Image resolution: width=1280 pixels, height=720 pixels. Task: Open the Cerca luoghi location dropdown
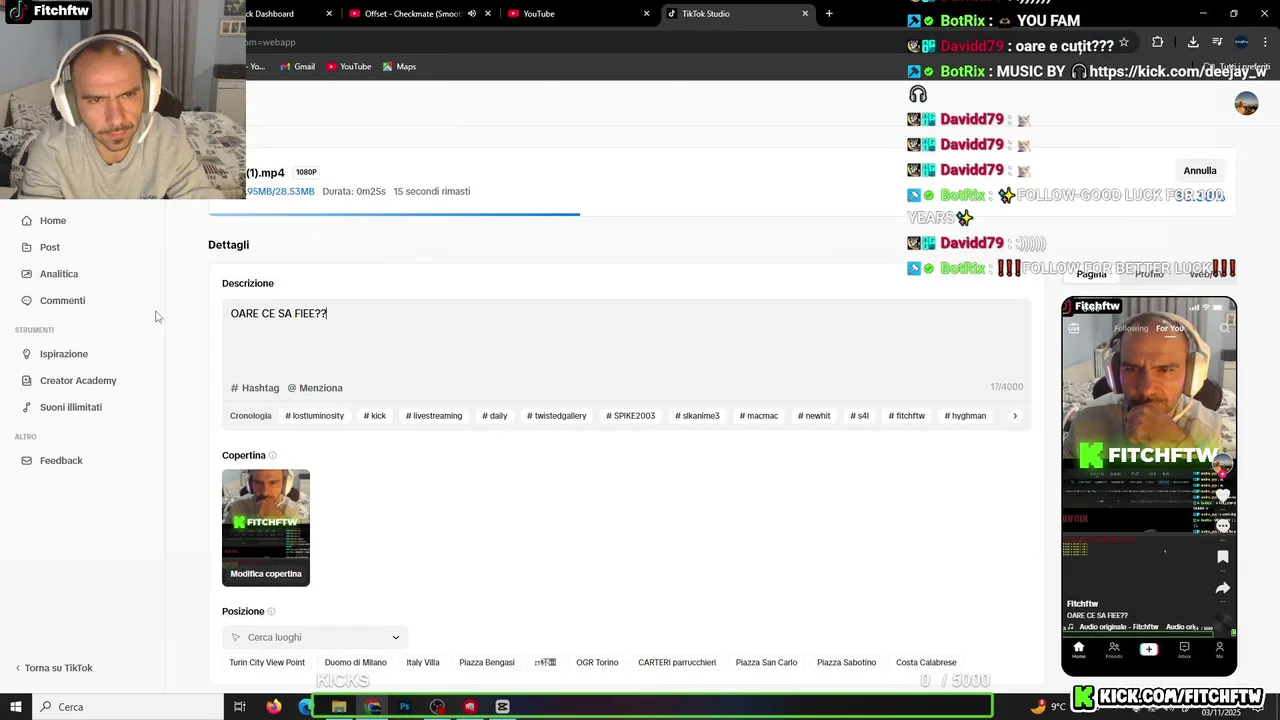coord(315,638)
